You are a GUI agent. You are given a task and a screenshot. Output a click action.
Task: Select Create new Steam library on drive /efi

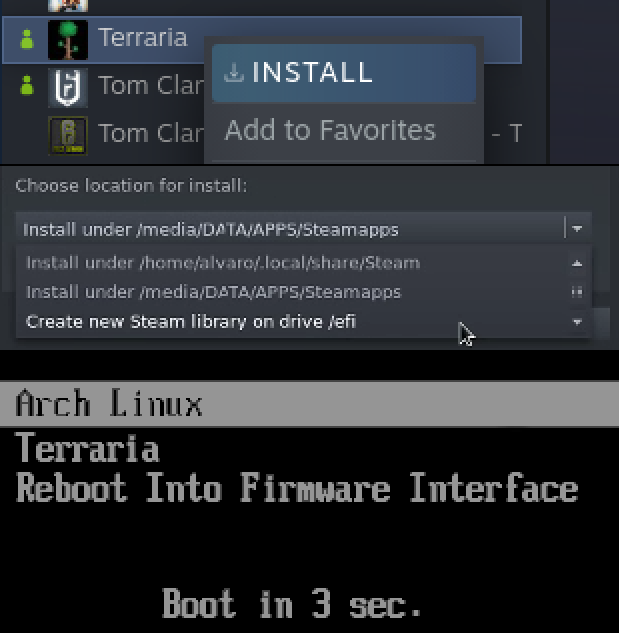191,321
